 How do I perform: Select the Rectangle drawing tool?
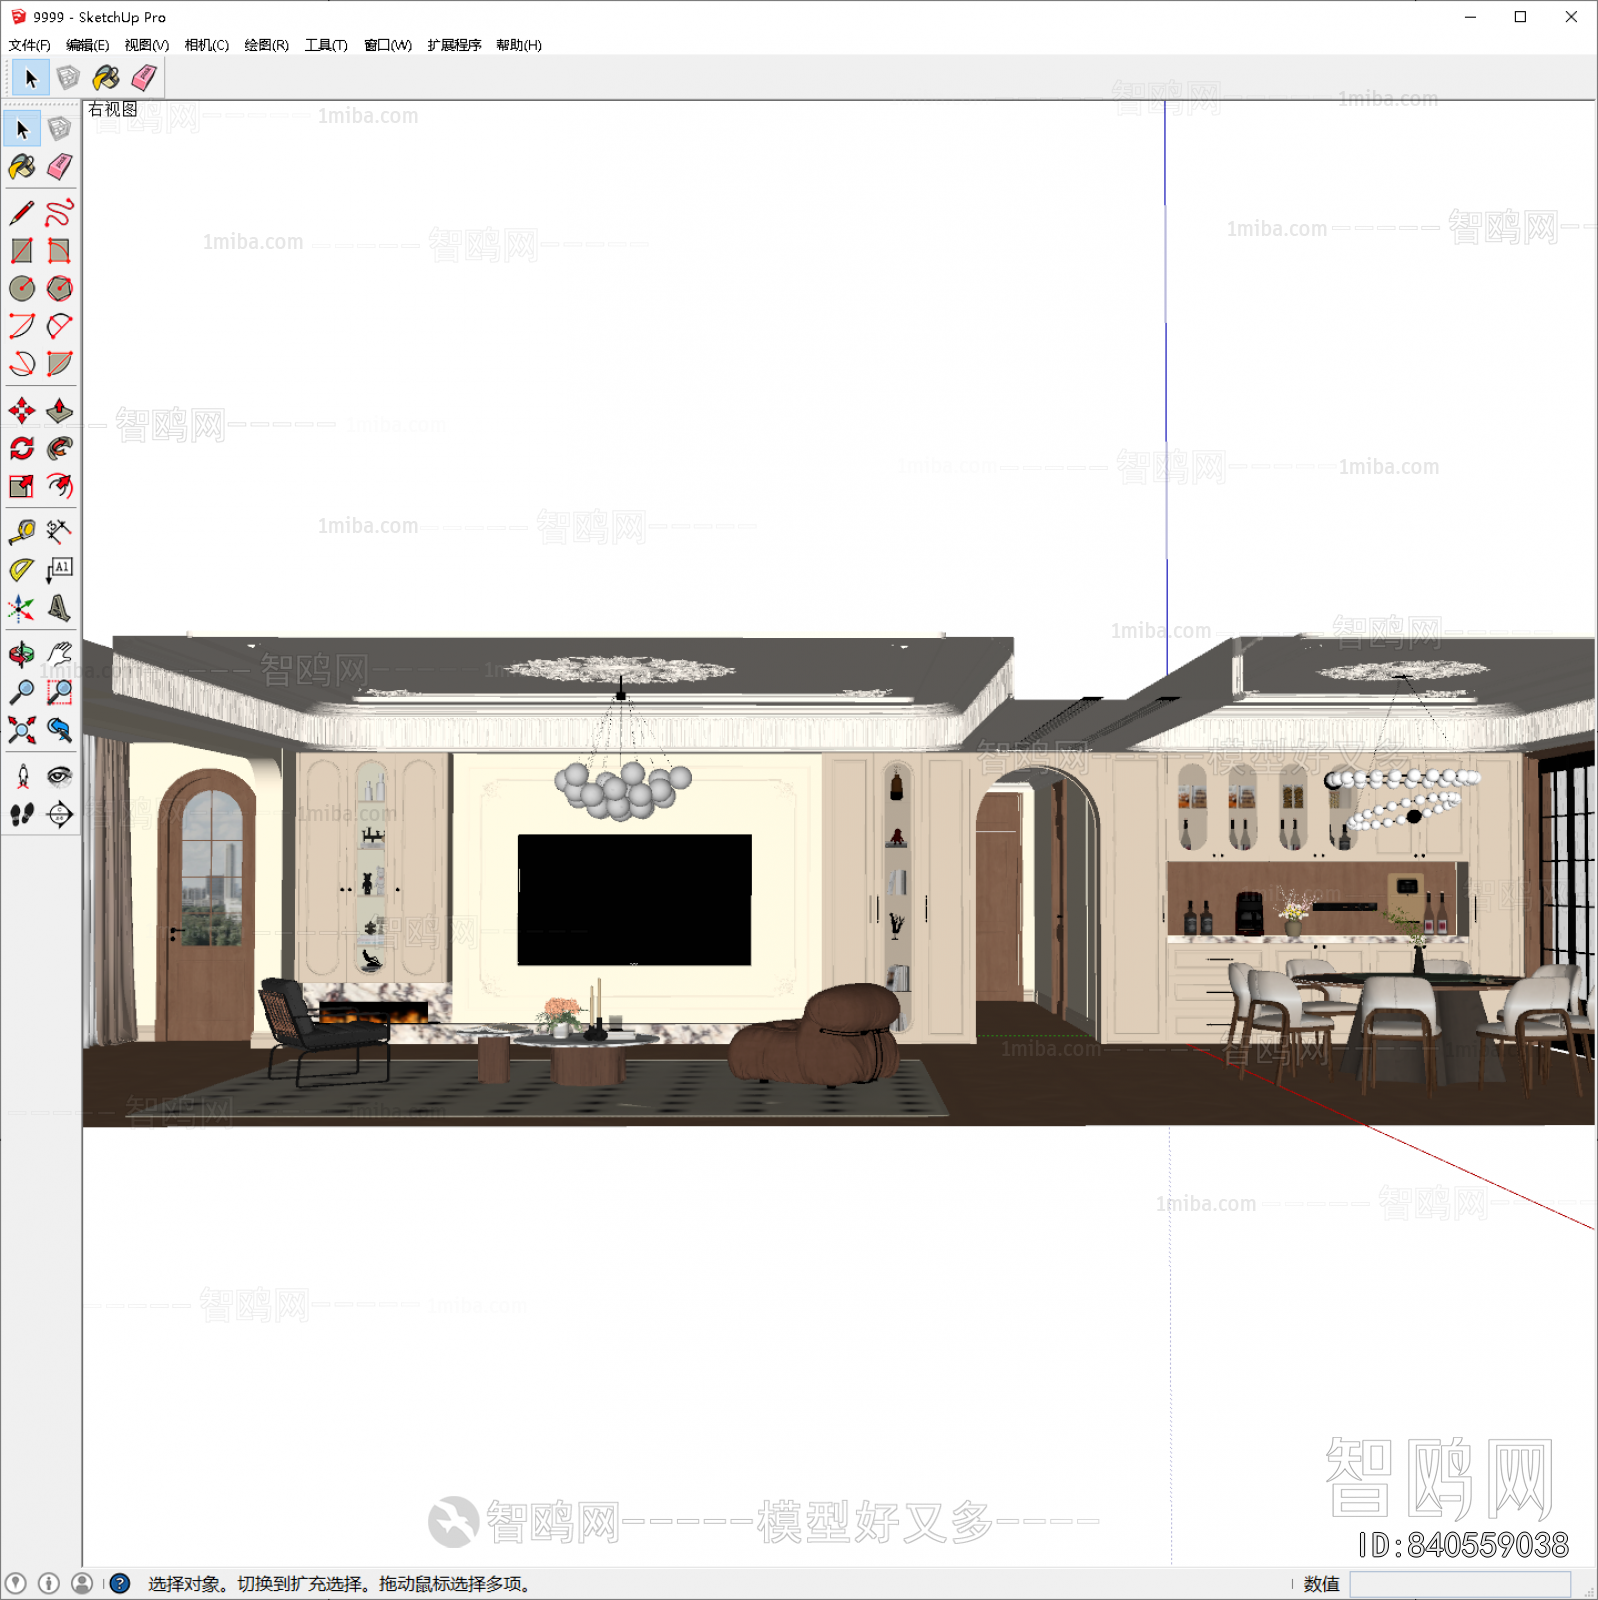pyautogui.click(x=22, y=251)
